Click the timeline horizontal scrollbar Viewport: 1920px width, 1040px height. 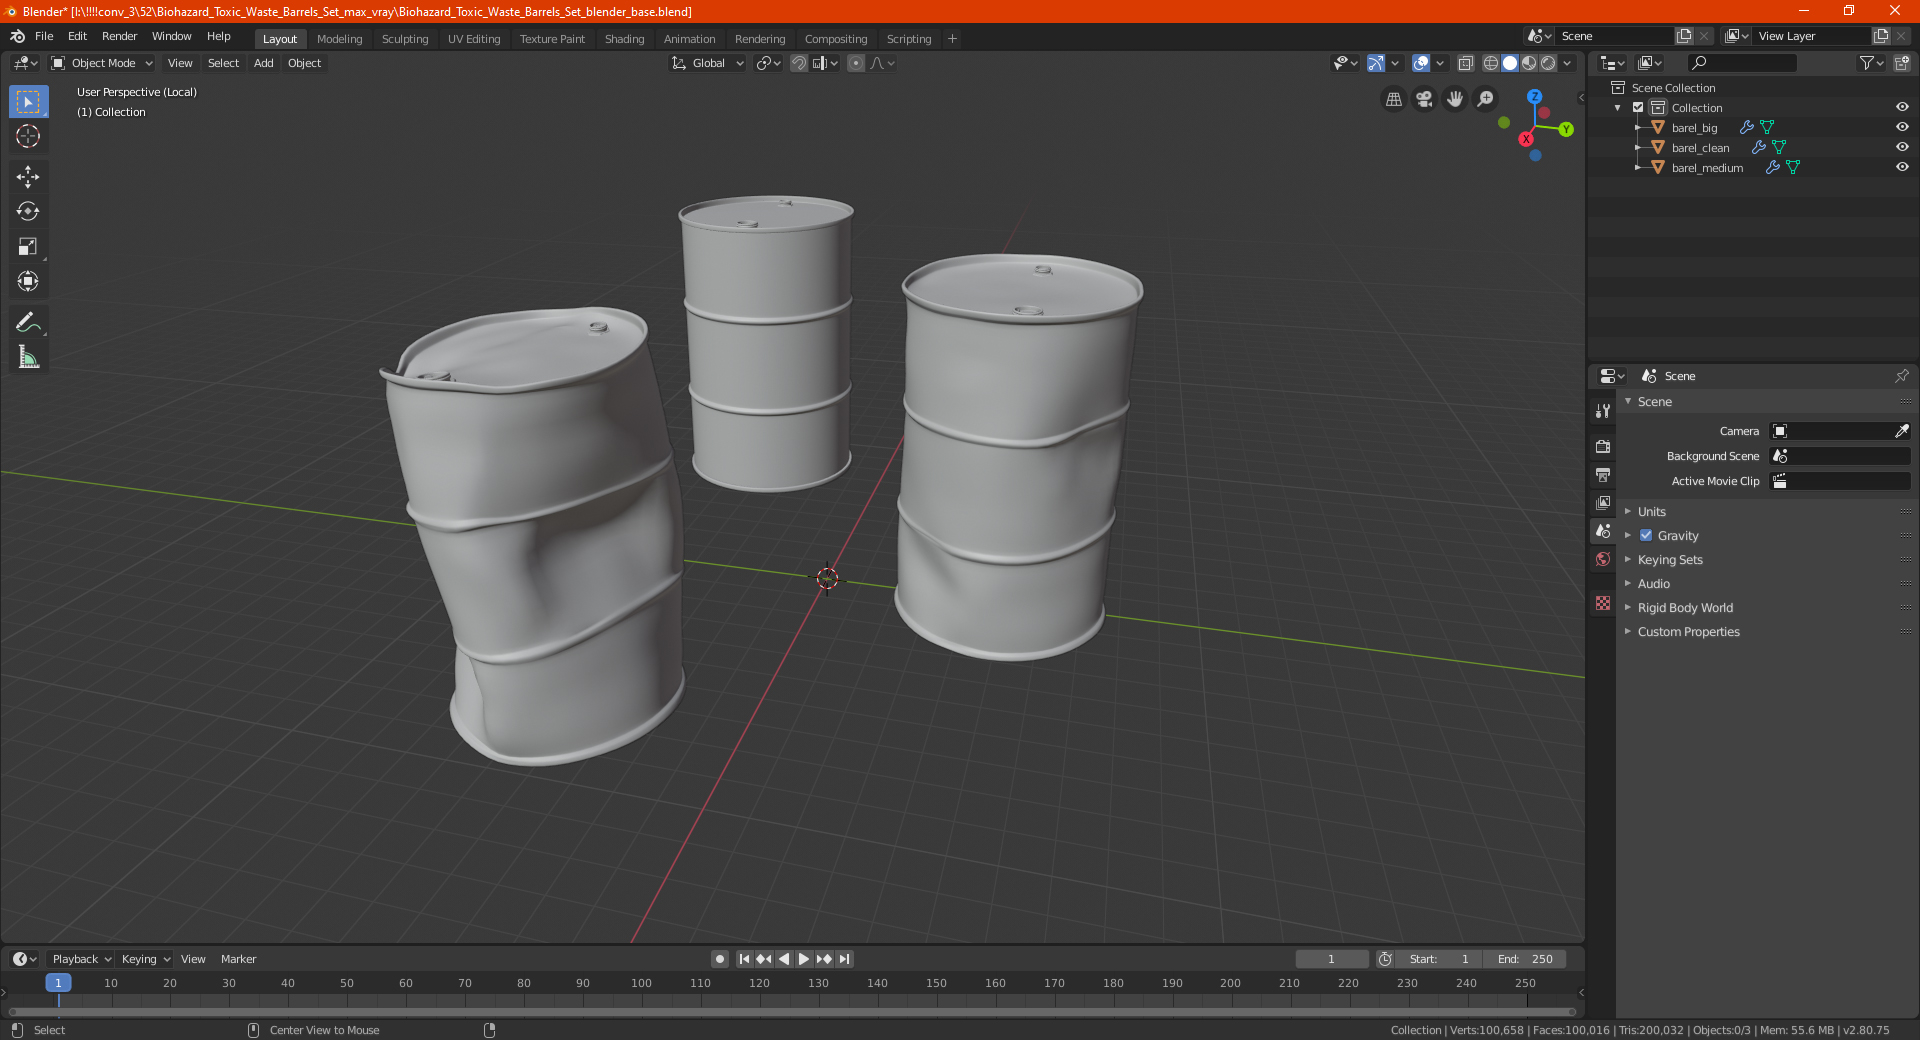coord(790,1012)
